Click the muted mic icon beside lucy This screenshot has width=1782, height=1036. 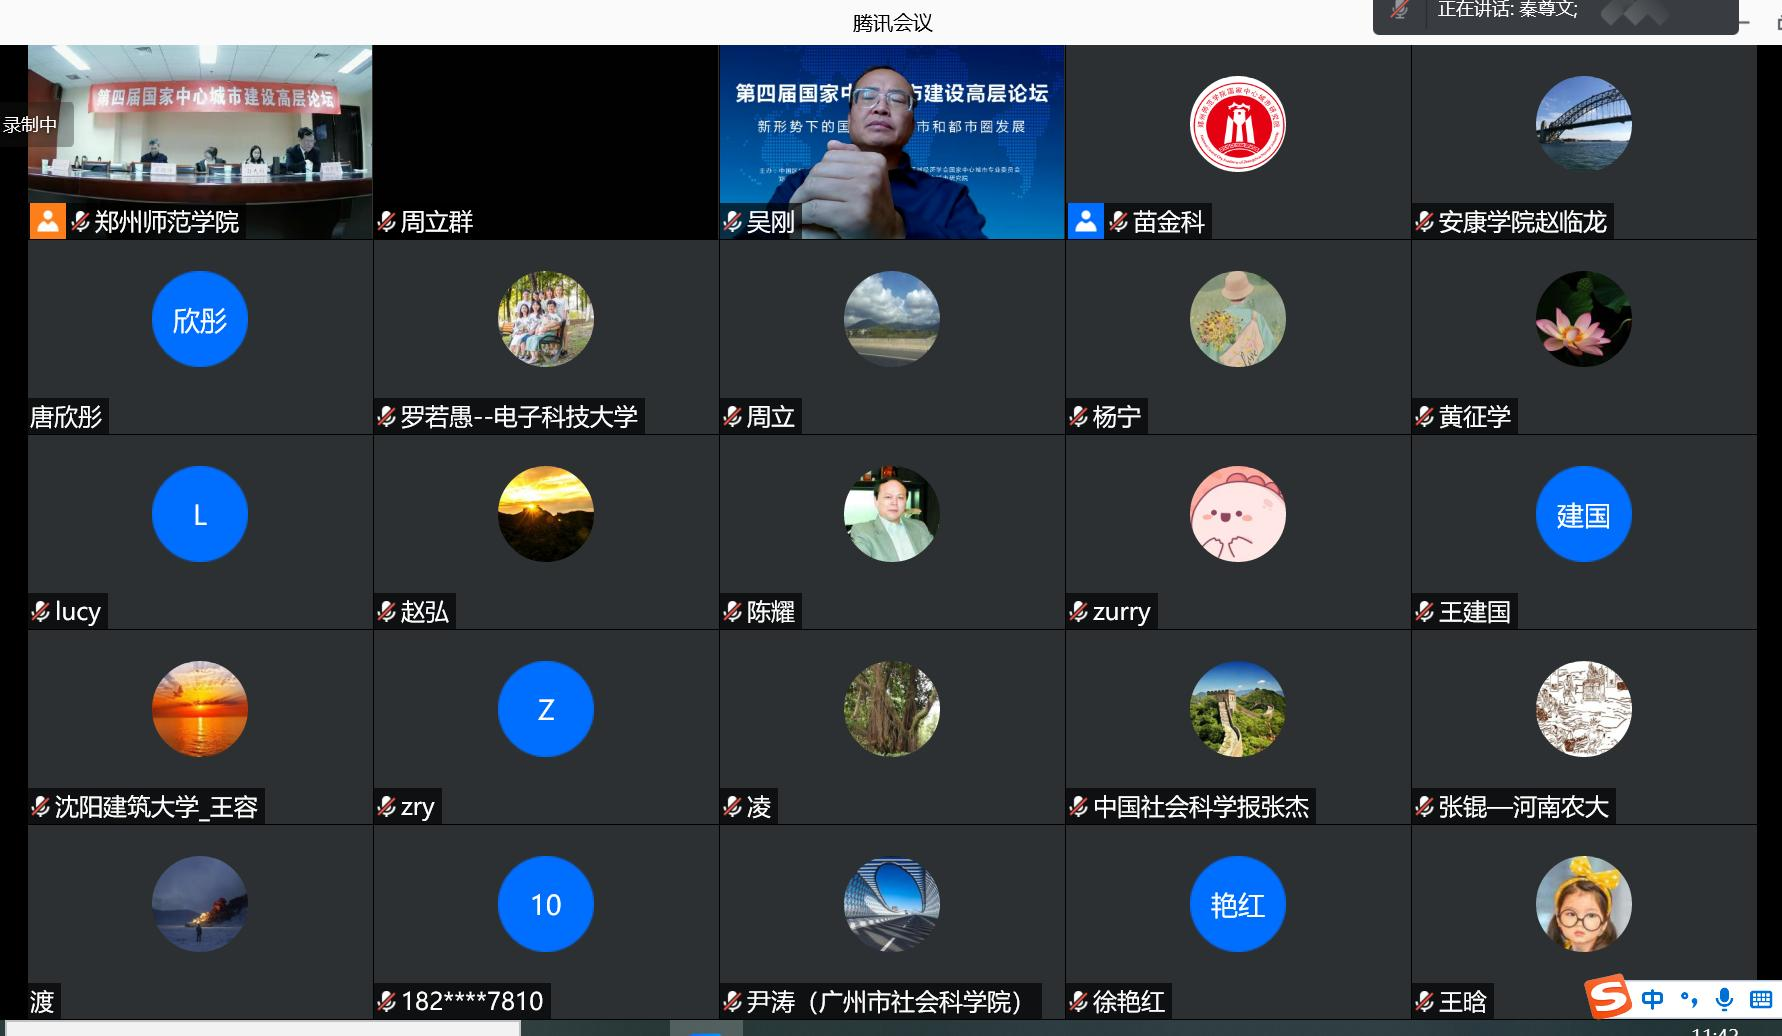[x=40, y=612]
